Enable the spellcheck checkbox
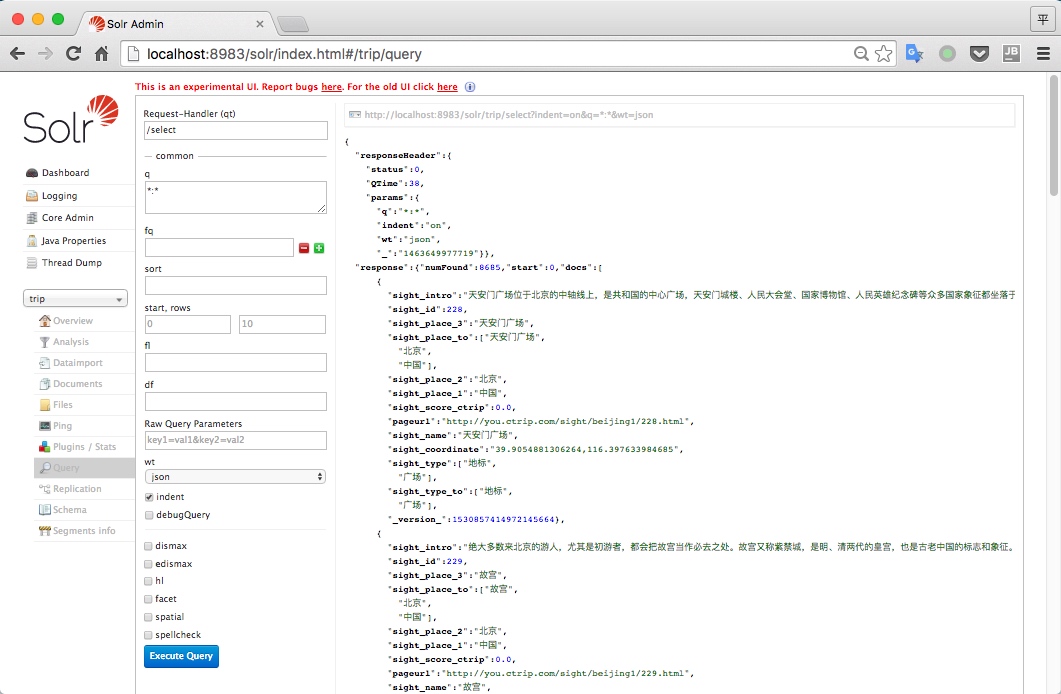Viewport: 1061px width, 694px height. [x=149, y=635]
